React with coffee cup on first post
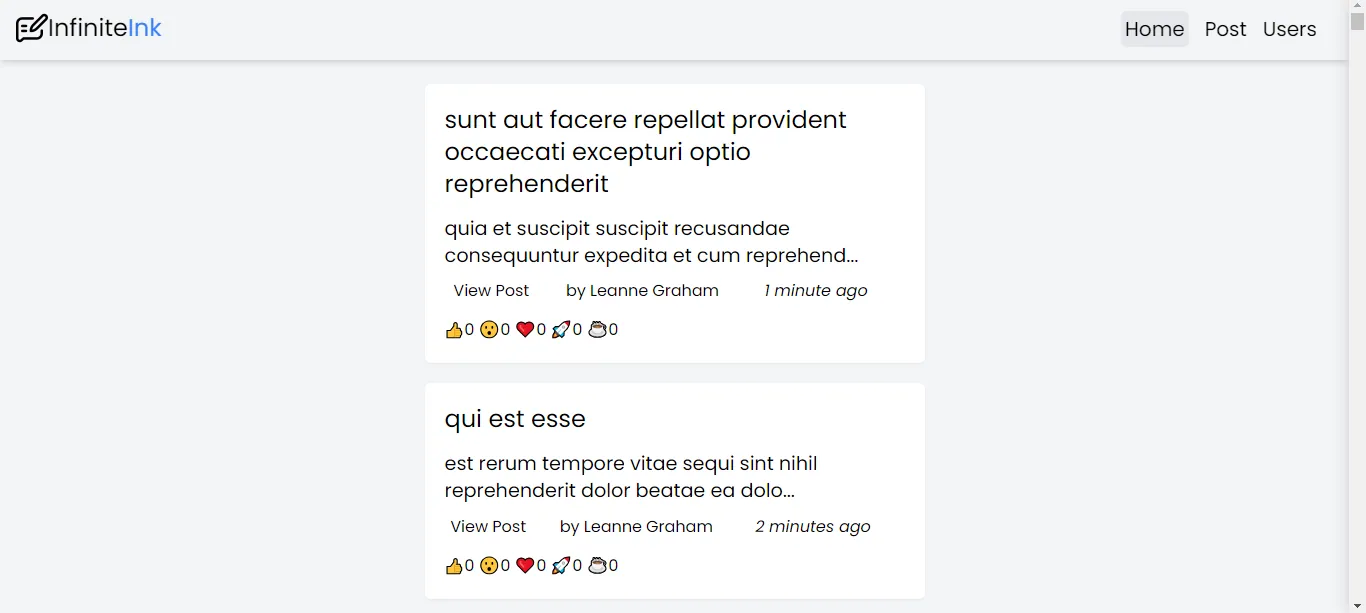This screenshot has height=613, width=1366. 603,330
